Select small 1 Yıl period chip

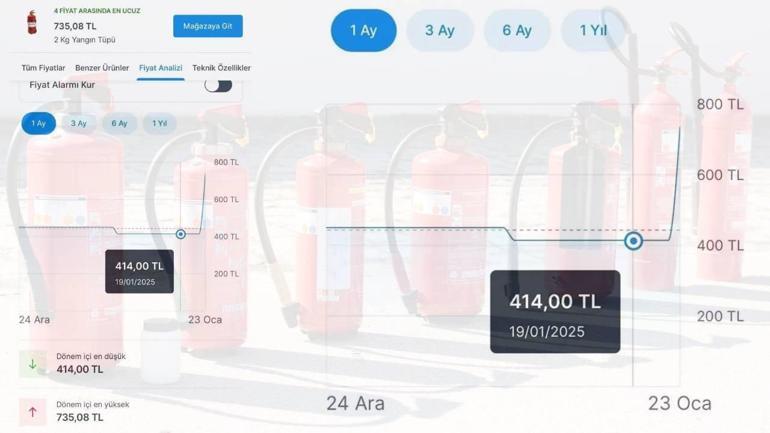160,123
